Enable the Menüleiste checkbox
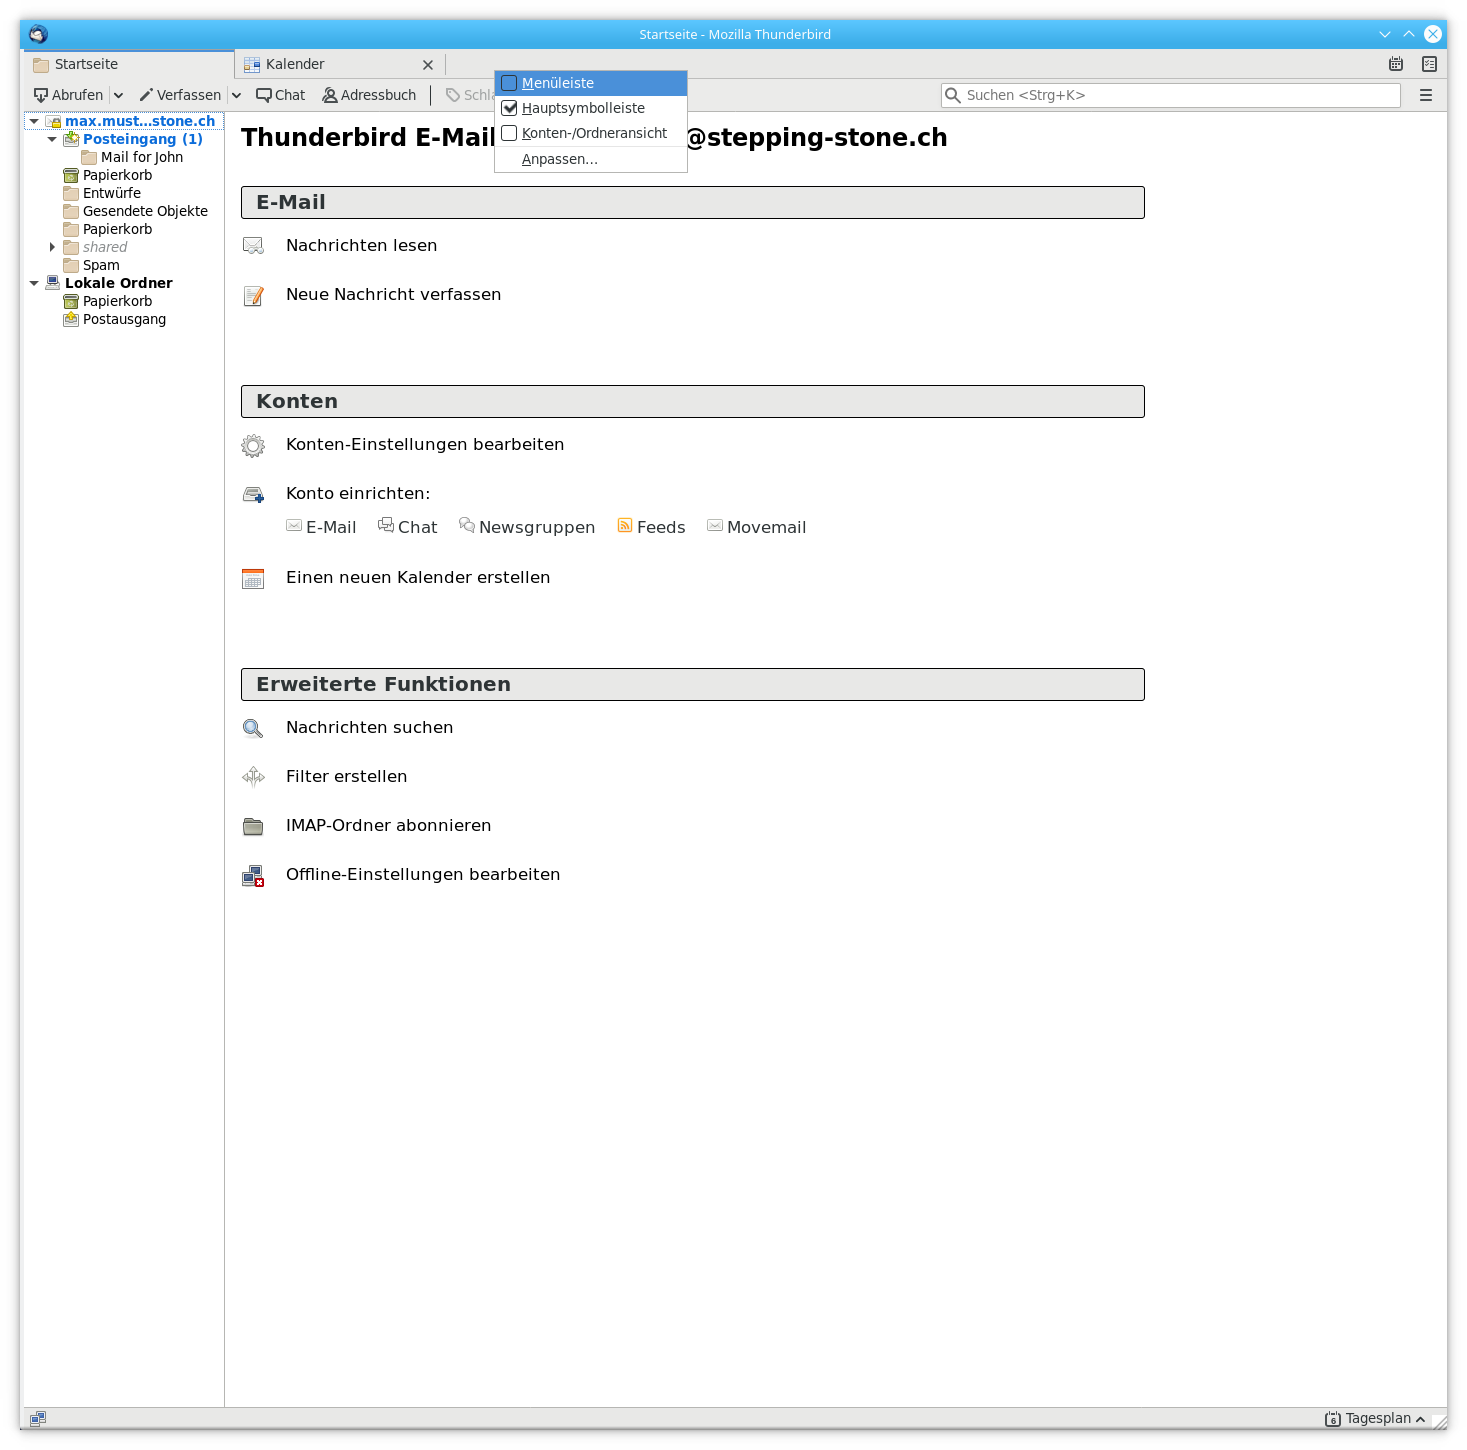1467x1450 pixels. (x=510, y=83)
